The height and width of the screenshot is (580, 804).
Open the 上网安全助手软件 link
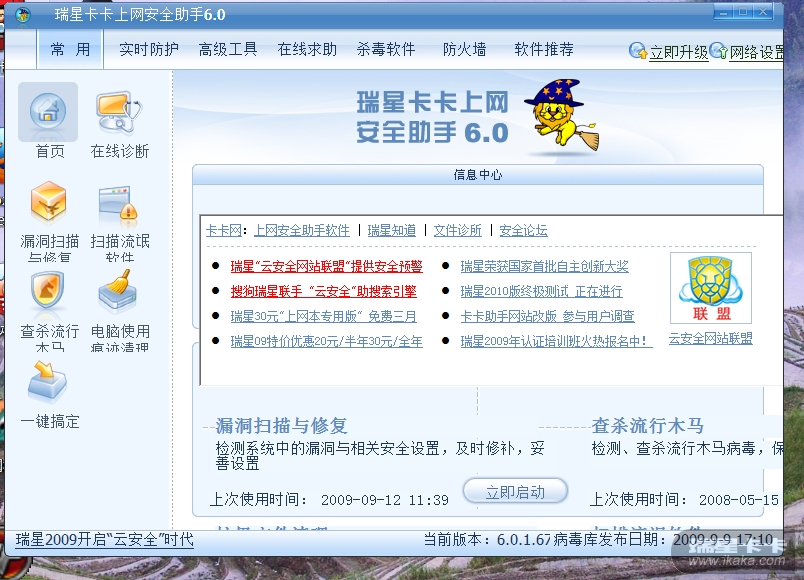pos(302,230)
